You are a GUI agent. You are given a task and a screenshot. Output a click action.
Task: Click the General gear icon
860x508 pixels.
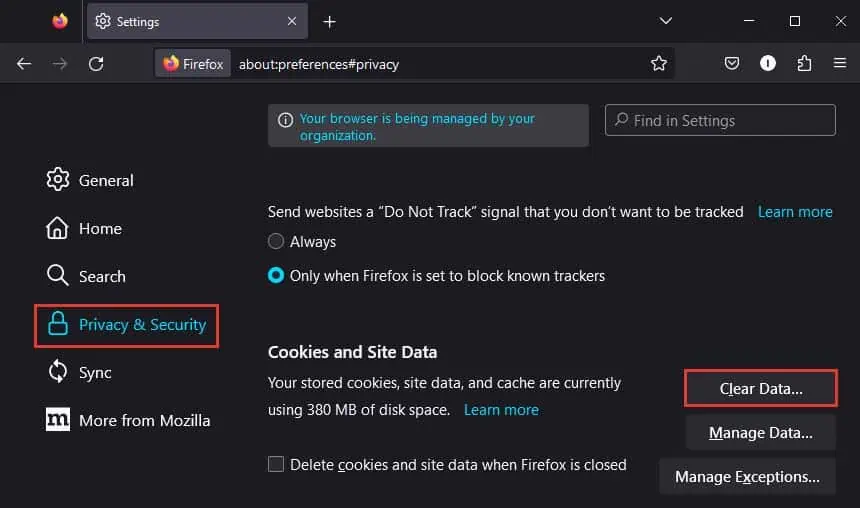(58, 179)
